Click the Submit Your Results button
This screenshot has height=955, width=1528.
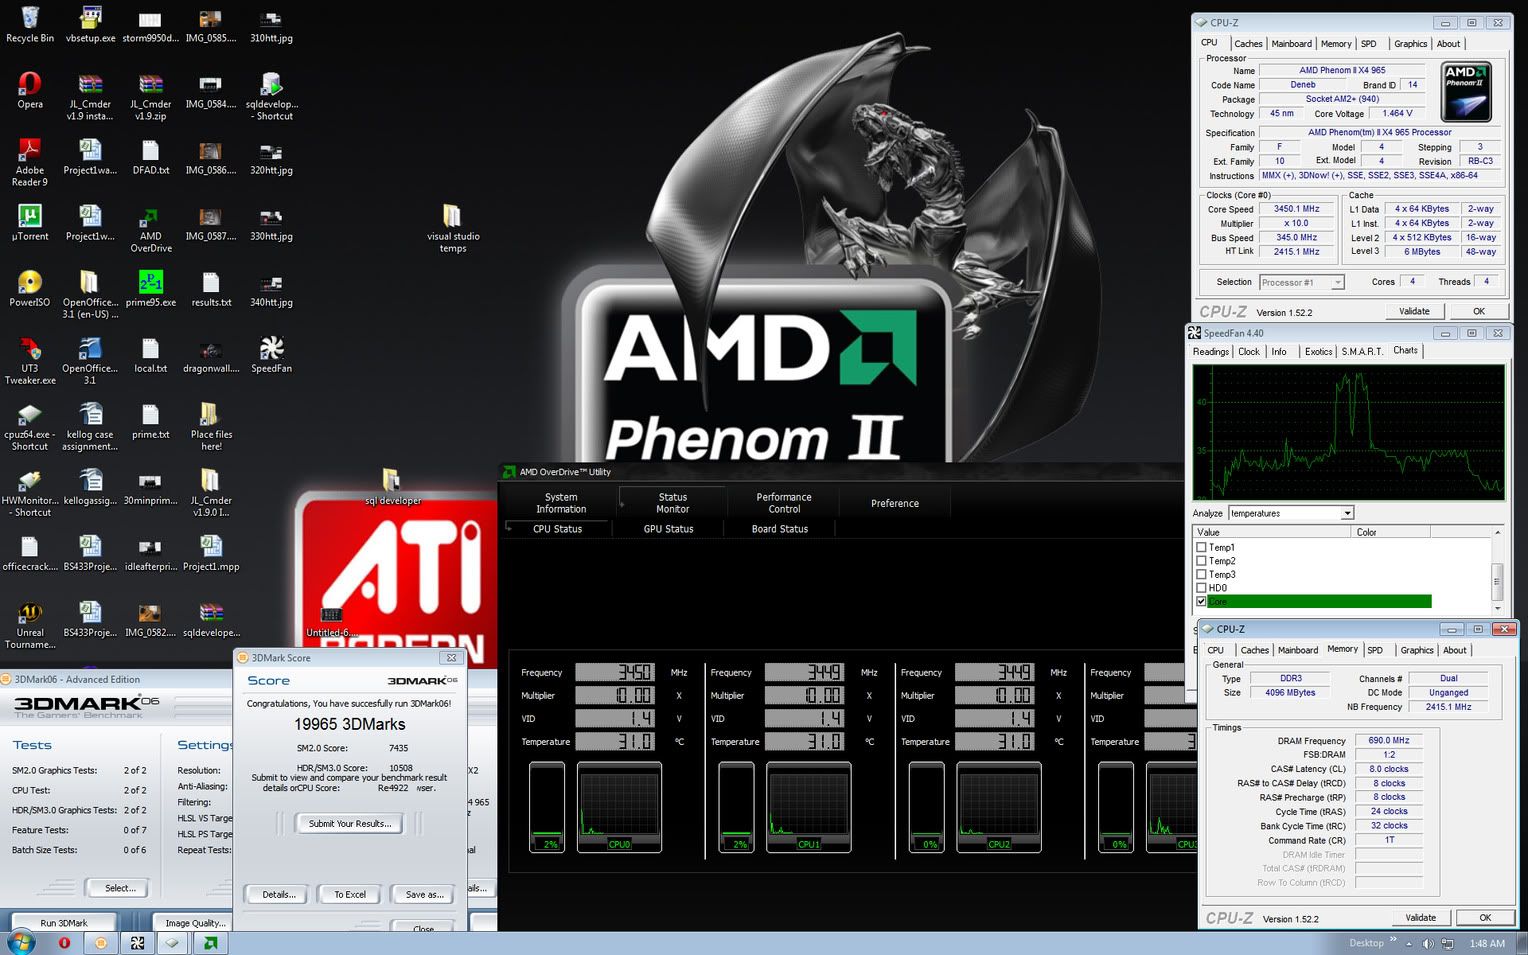349,824
